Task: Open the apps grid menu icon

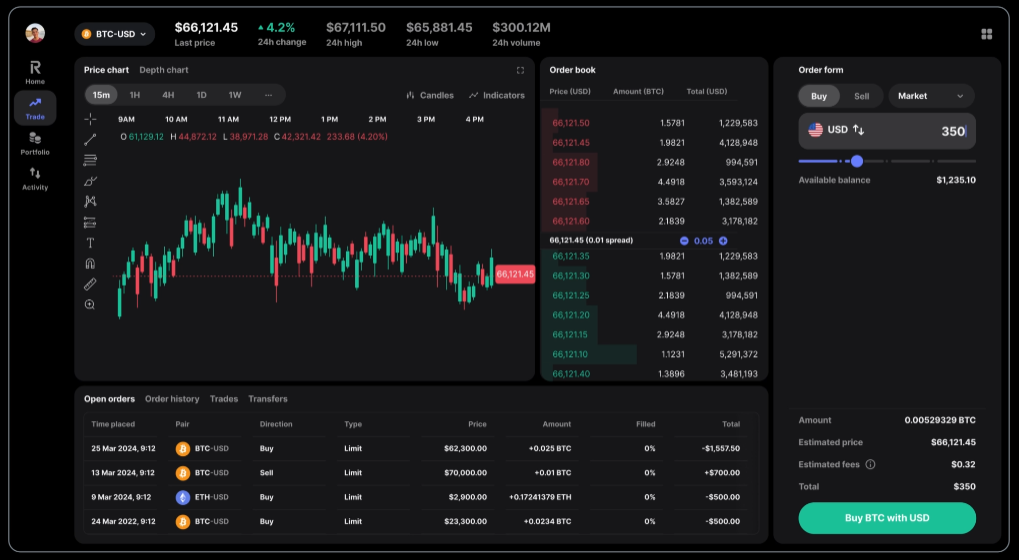Action: (x=987, y=34)
